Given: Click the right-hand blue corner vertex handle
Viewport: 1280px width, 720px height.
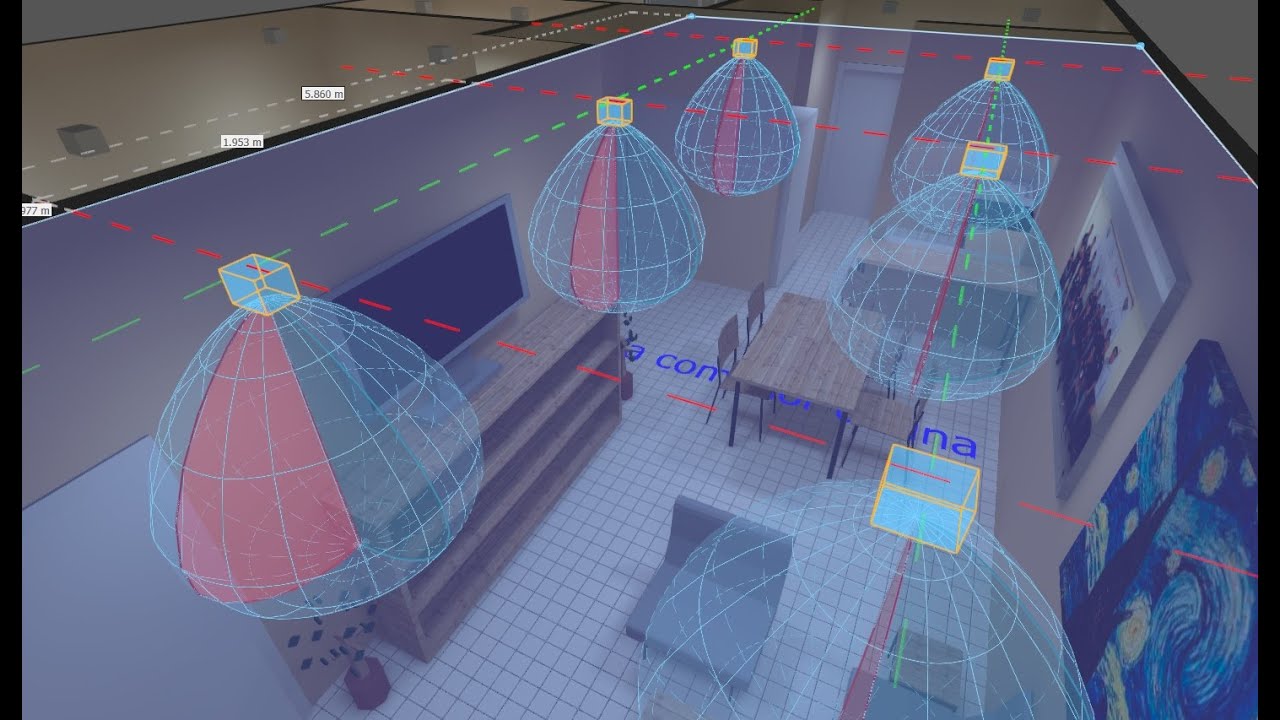Looking at the screenshot, I should (1140, 45).
